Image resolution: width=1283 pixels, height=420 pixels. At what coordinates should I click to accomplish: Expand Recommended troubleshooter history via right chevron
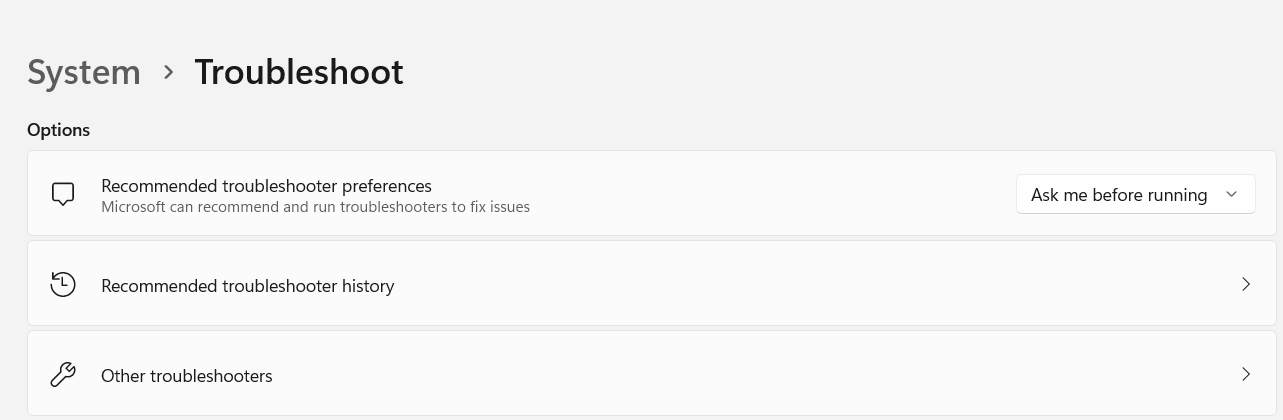1246,285
